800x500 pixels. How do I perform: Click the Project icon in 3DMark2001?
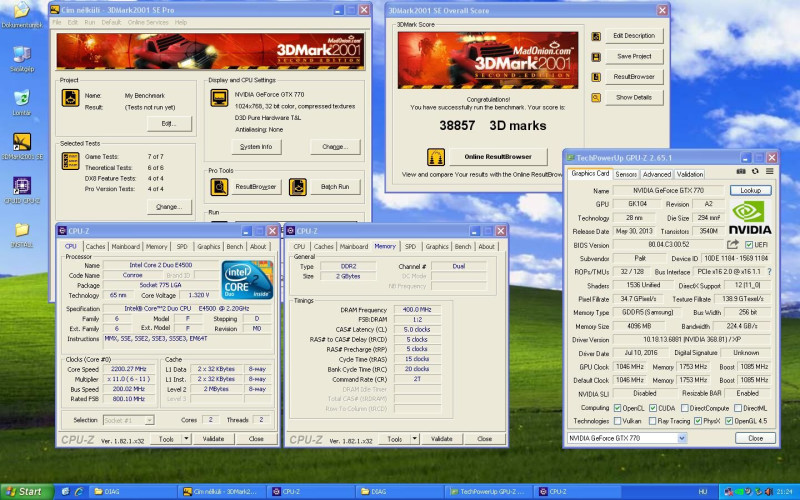[x=70, y=97]
